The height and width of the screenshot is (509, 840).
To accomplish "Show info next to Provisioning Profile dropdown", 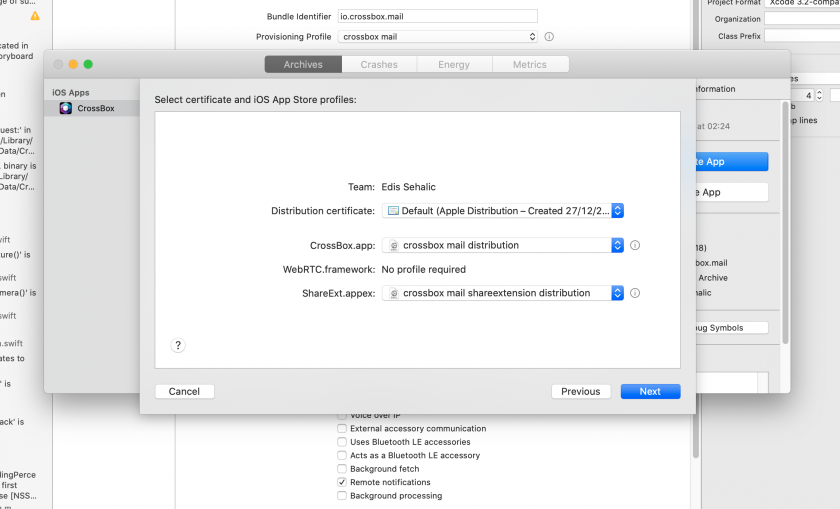I will [549, 36].
